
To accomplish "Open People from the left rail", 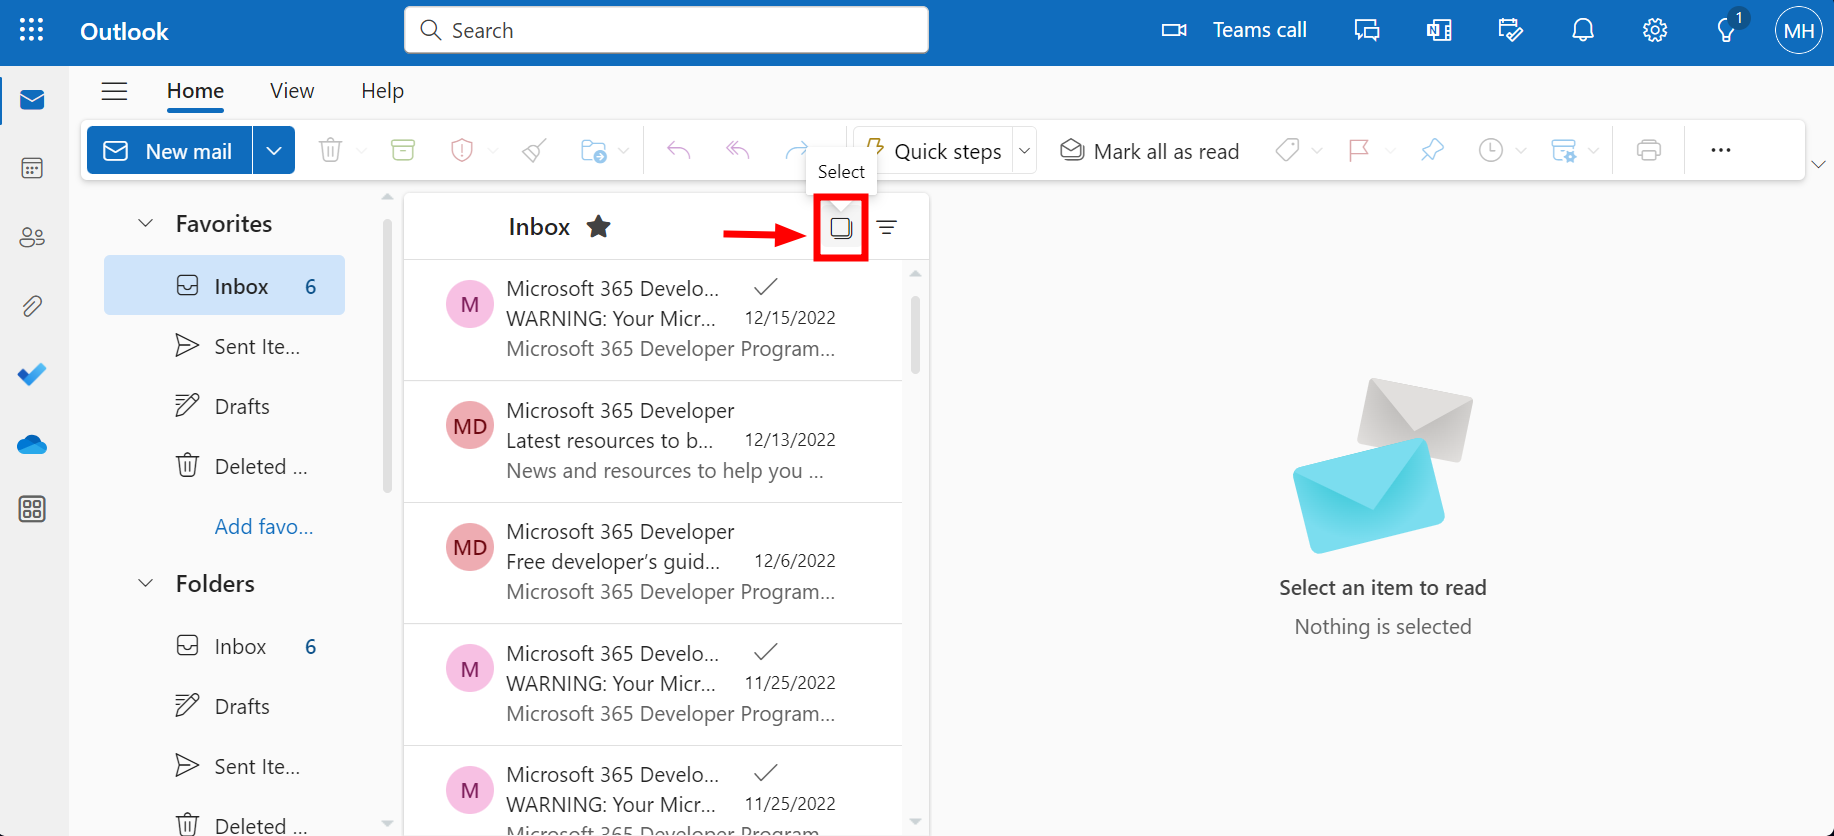I will [32, 237].
